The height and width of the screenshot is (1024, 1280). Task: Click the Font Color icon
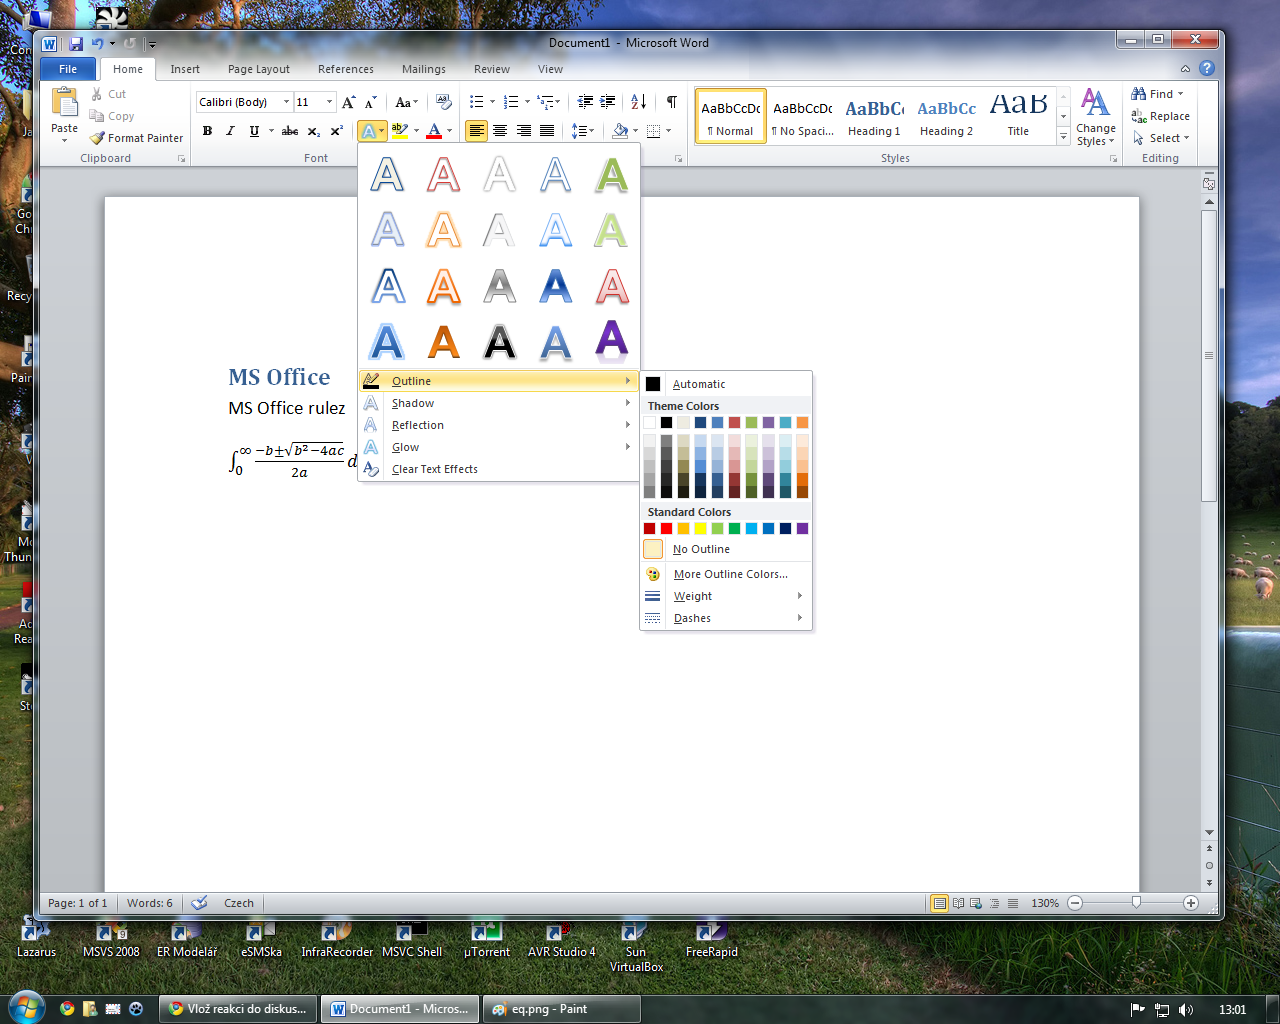(x=434, y=131)
